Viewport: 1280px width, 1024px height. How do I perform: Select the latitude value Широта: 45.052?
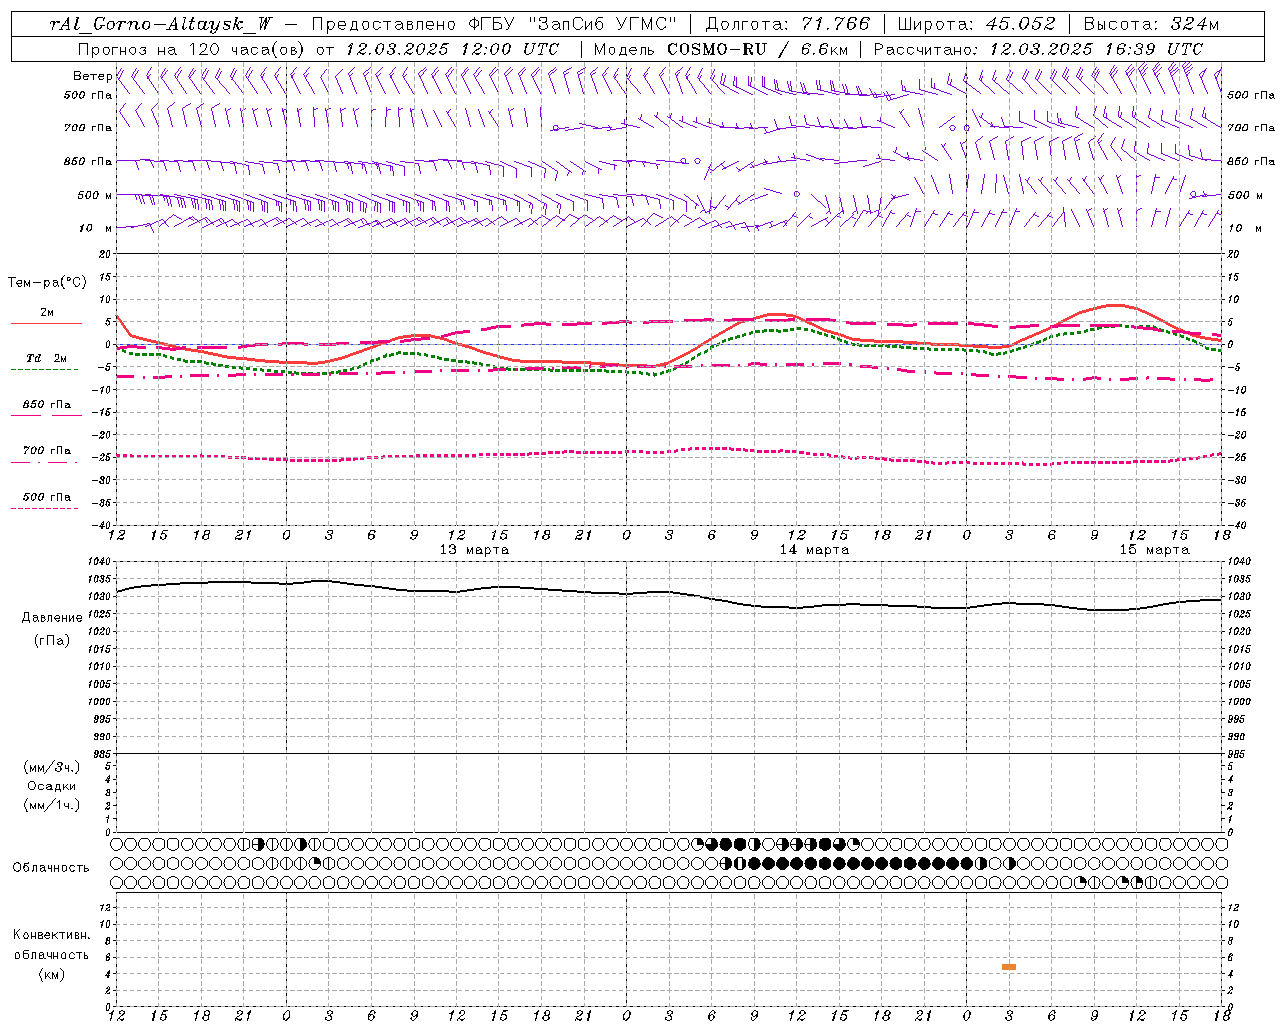pyautogui.click(x=976, y=24)
